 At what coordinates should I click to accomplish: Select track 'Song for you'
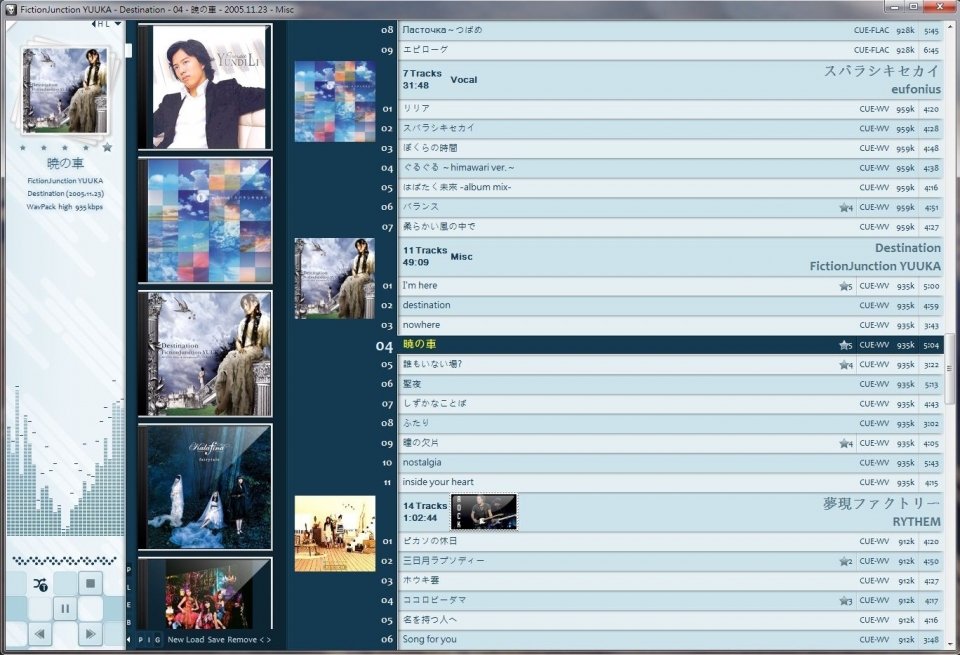670,639
